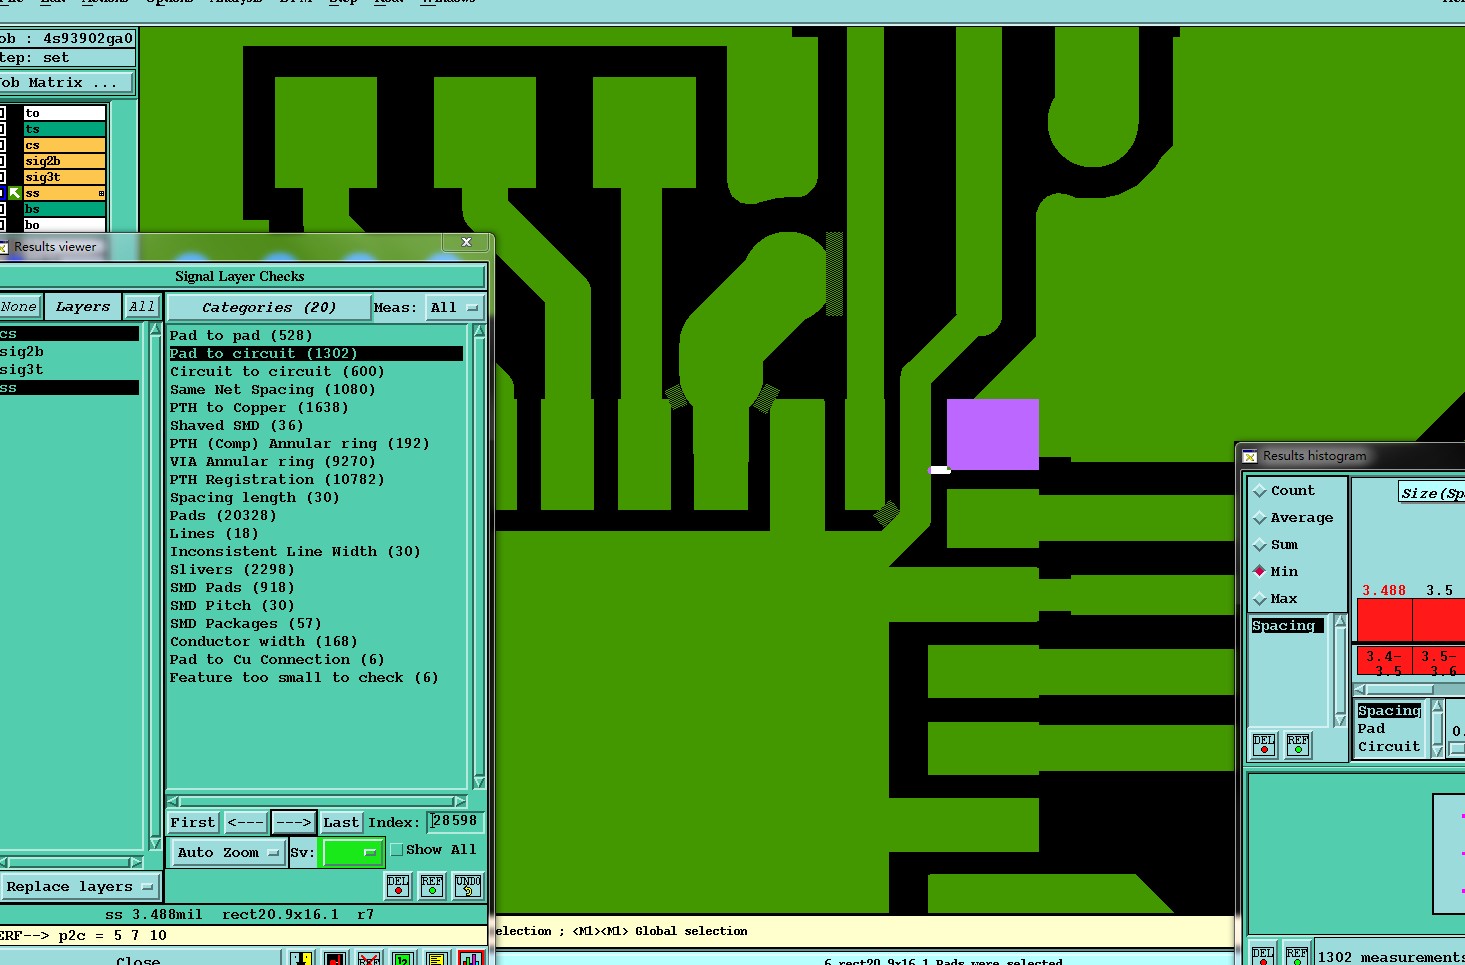Screen dimensions: 1465x965
Task: Click the Results histogram window icon
Action: [1250, 456]
